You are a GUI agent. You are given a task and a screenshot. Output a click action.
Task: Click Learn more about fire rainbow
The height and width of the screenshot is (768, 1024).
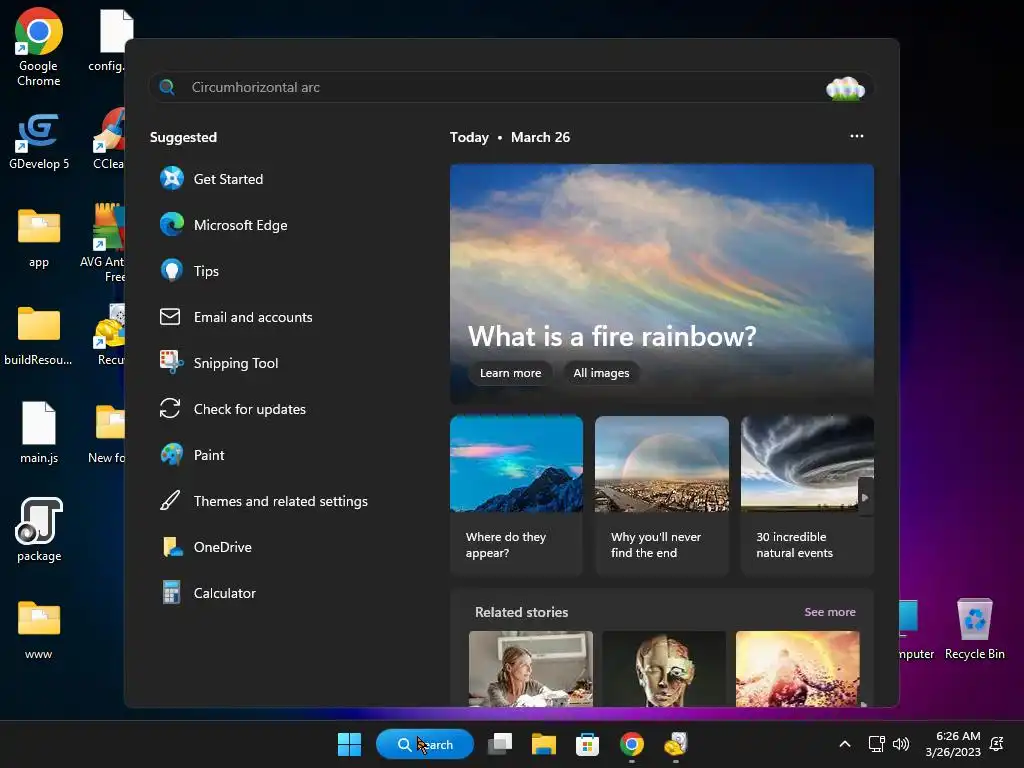[x=511, y=373]
